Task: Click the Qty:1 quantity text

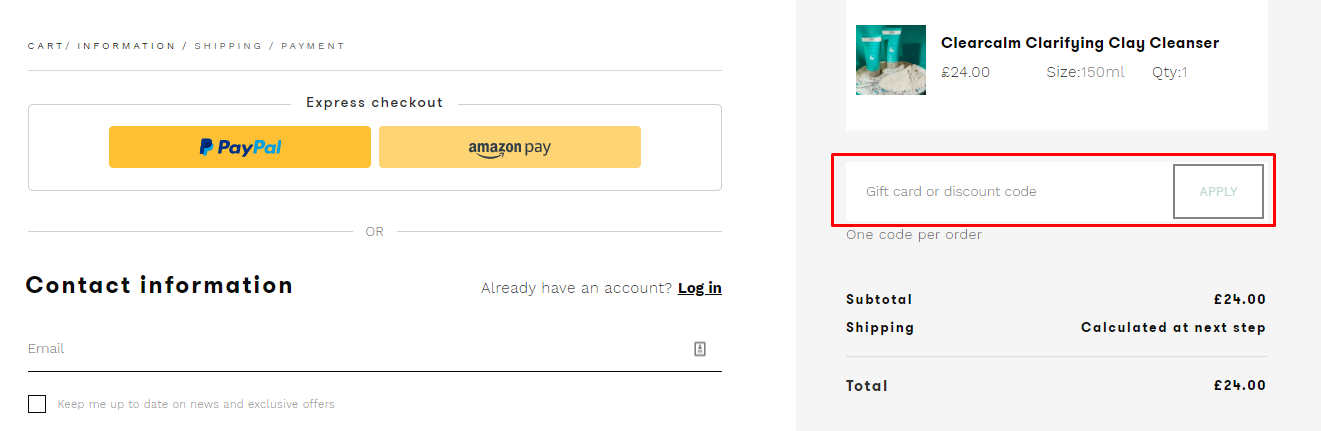Action: point(1169,72)
